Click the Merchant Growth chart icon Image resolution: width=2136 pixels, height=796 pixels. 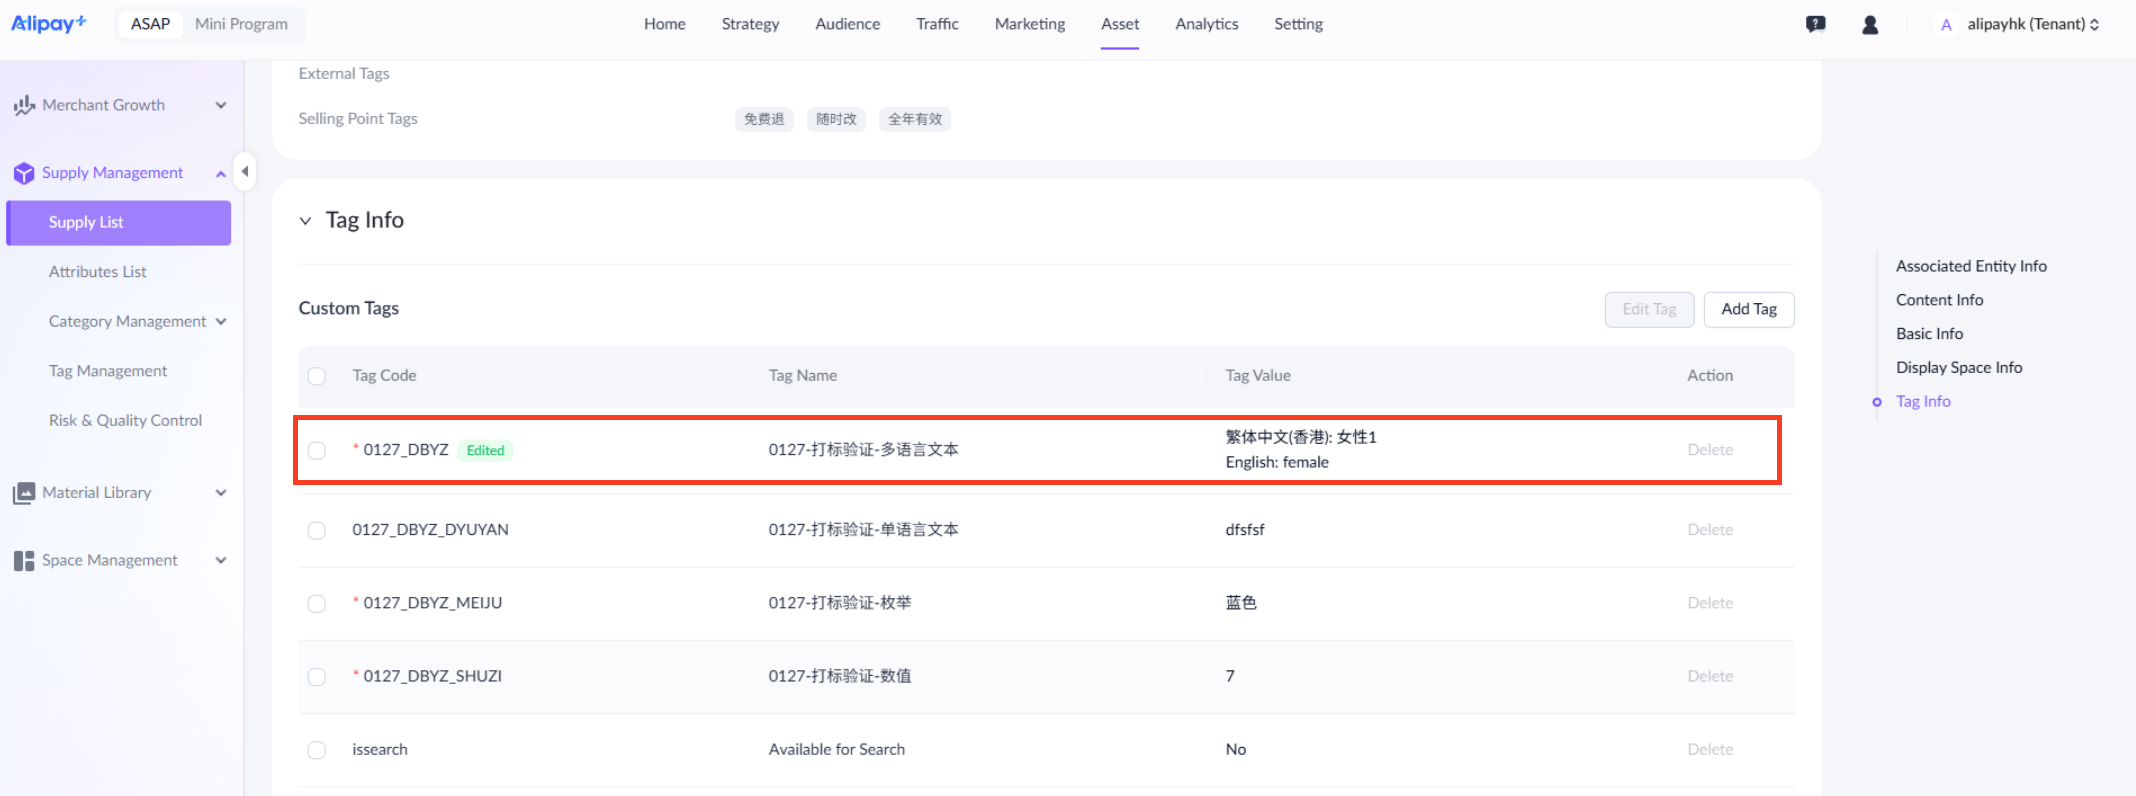pos(24,106)
